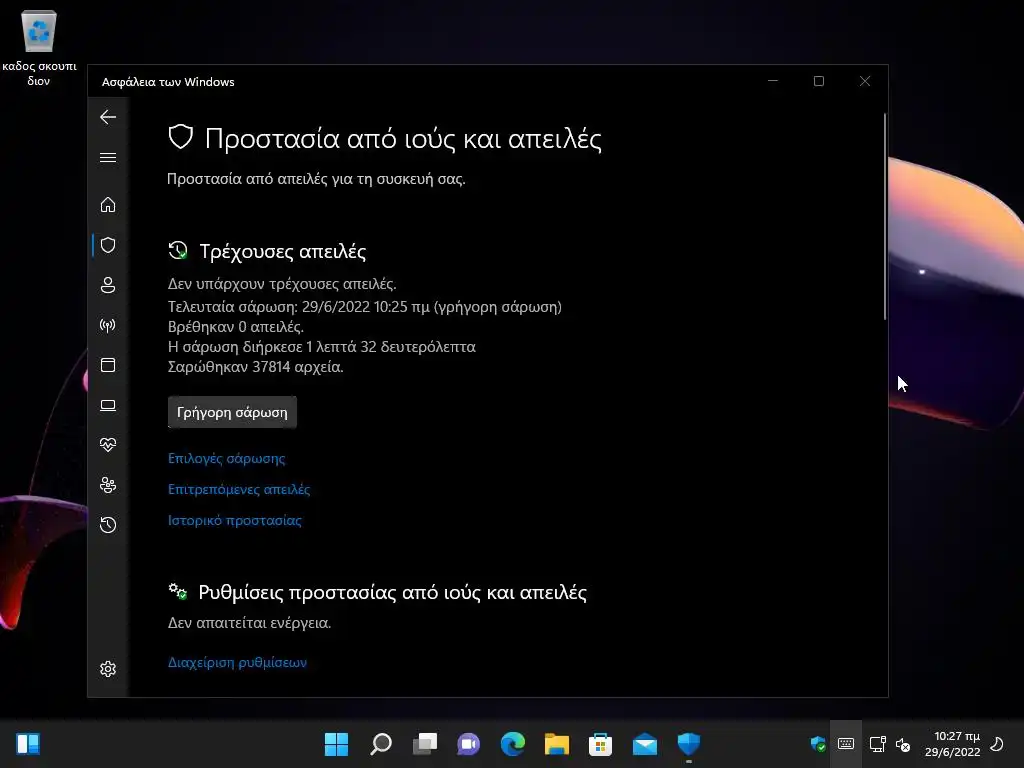
Task: Open Account protection person icon
Action: (108, 285)
